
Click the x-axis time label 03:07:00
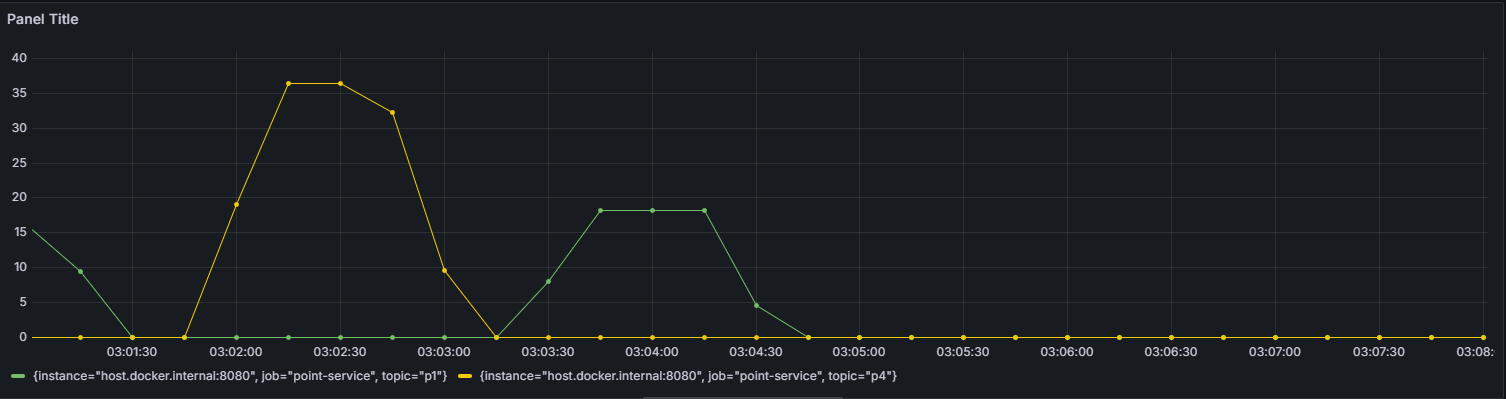[1275, 352]
